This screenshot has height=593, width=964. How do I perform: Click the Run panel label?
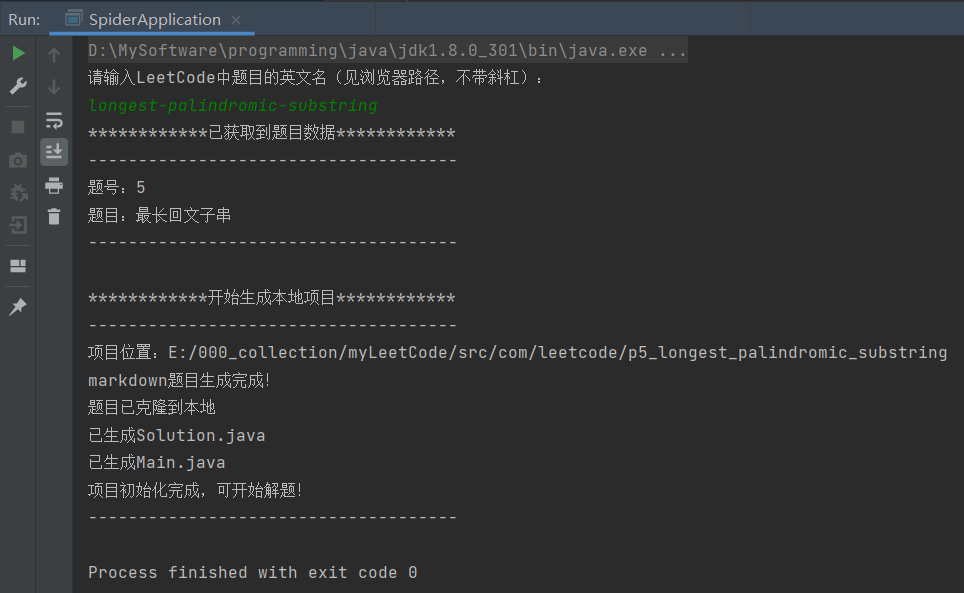pos(24,20)
